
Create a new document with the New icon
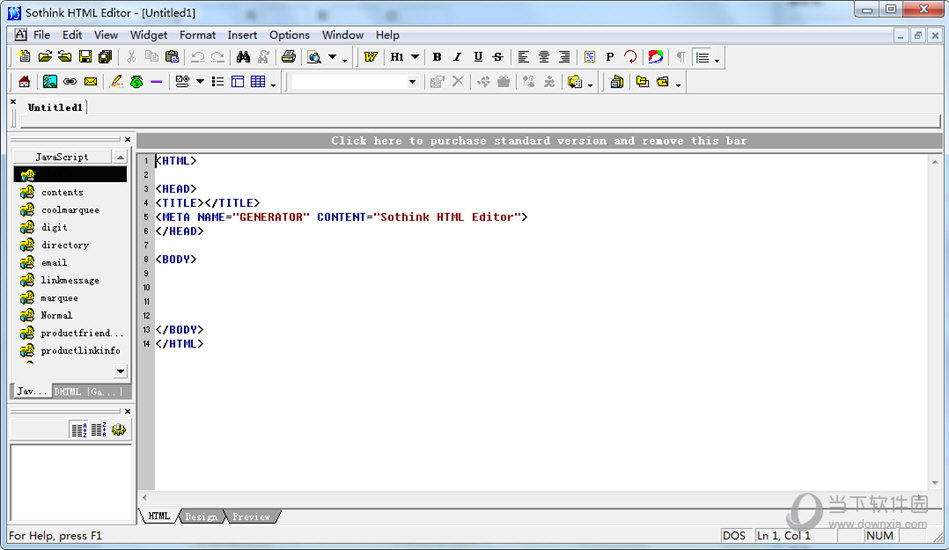[24, 57]
